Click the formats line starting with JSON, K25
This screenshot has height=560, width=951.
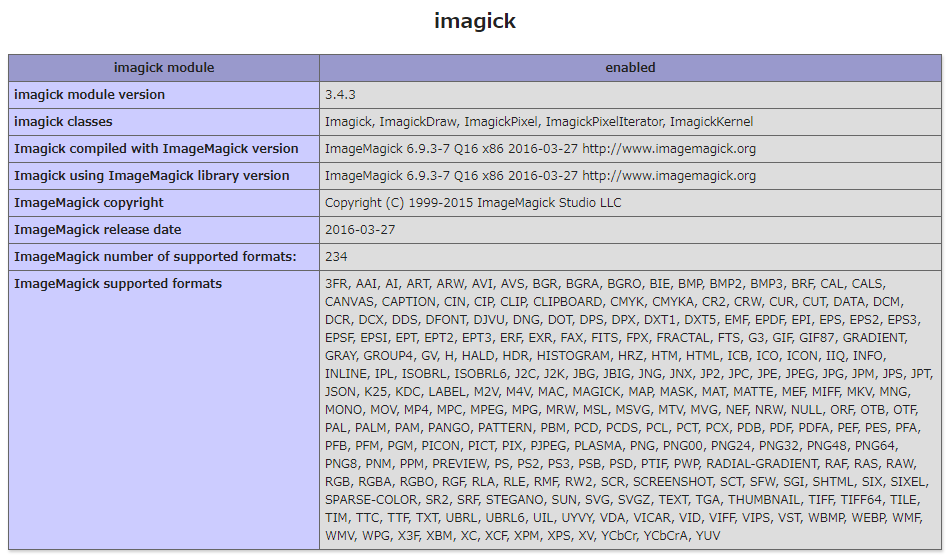(x=617, y=392)
